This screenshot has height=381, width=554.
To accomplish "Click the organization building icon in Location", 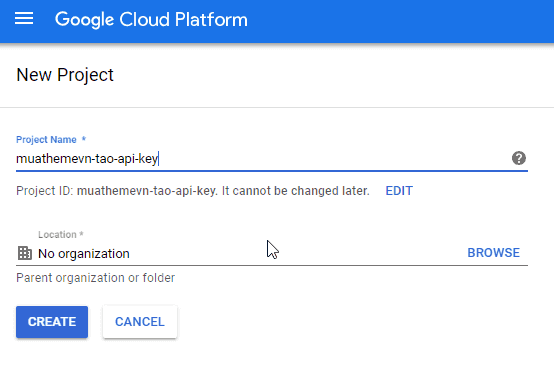I will click(25, 253).
